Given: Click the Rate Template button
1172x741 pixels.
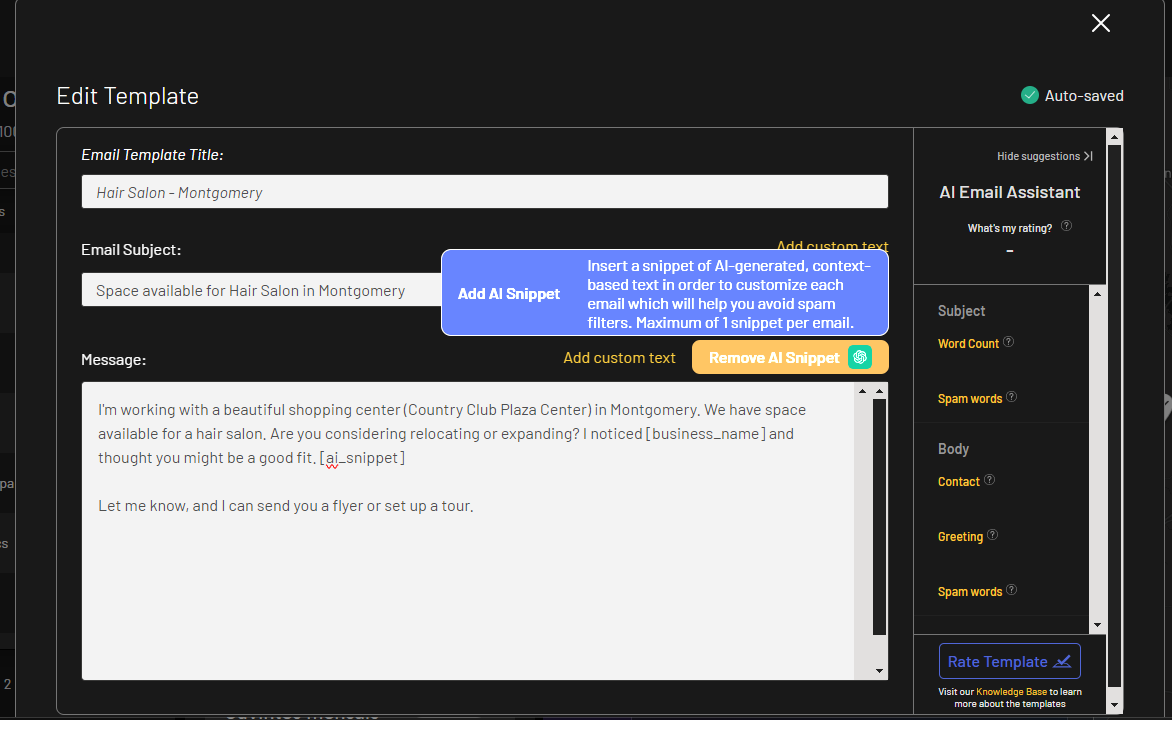Looking at the screenshot, I should [1009, 661].
